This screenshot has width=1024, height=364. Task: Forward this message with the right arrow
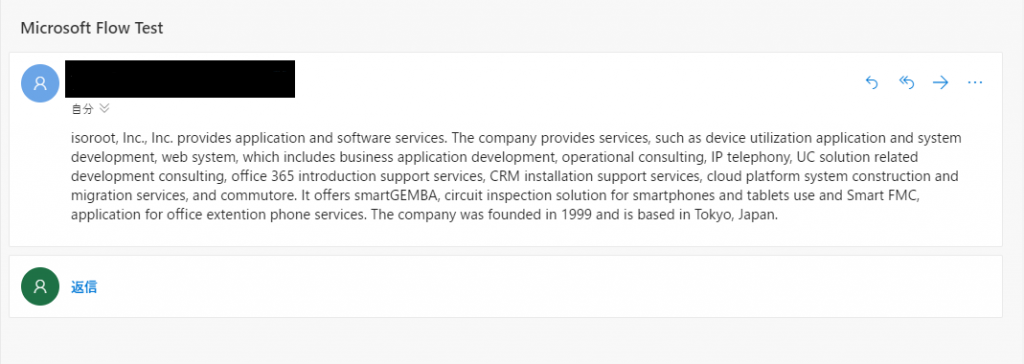[940, 82]
